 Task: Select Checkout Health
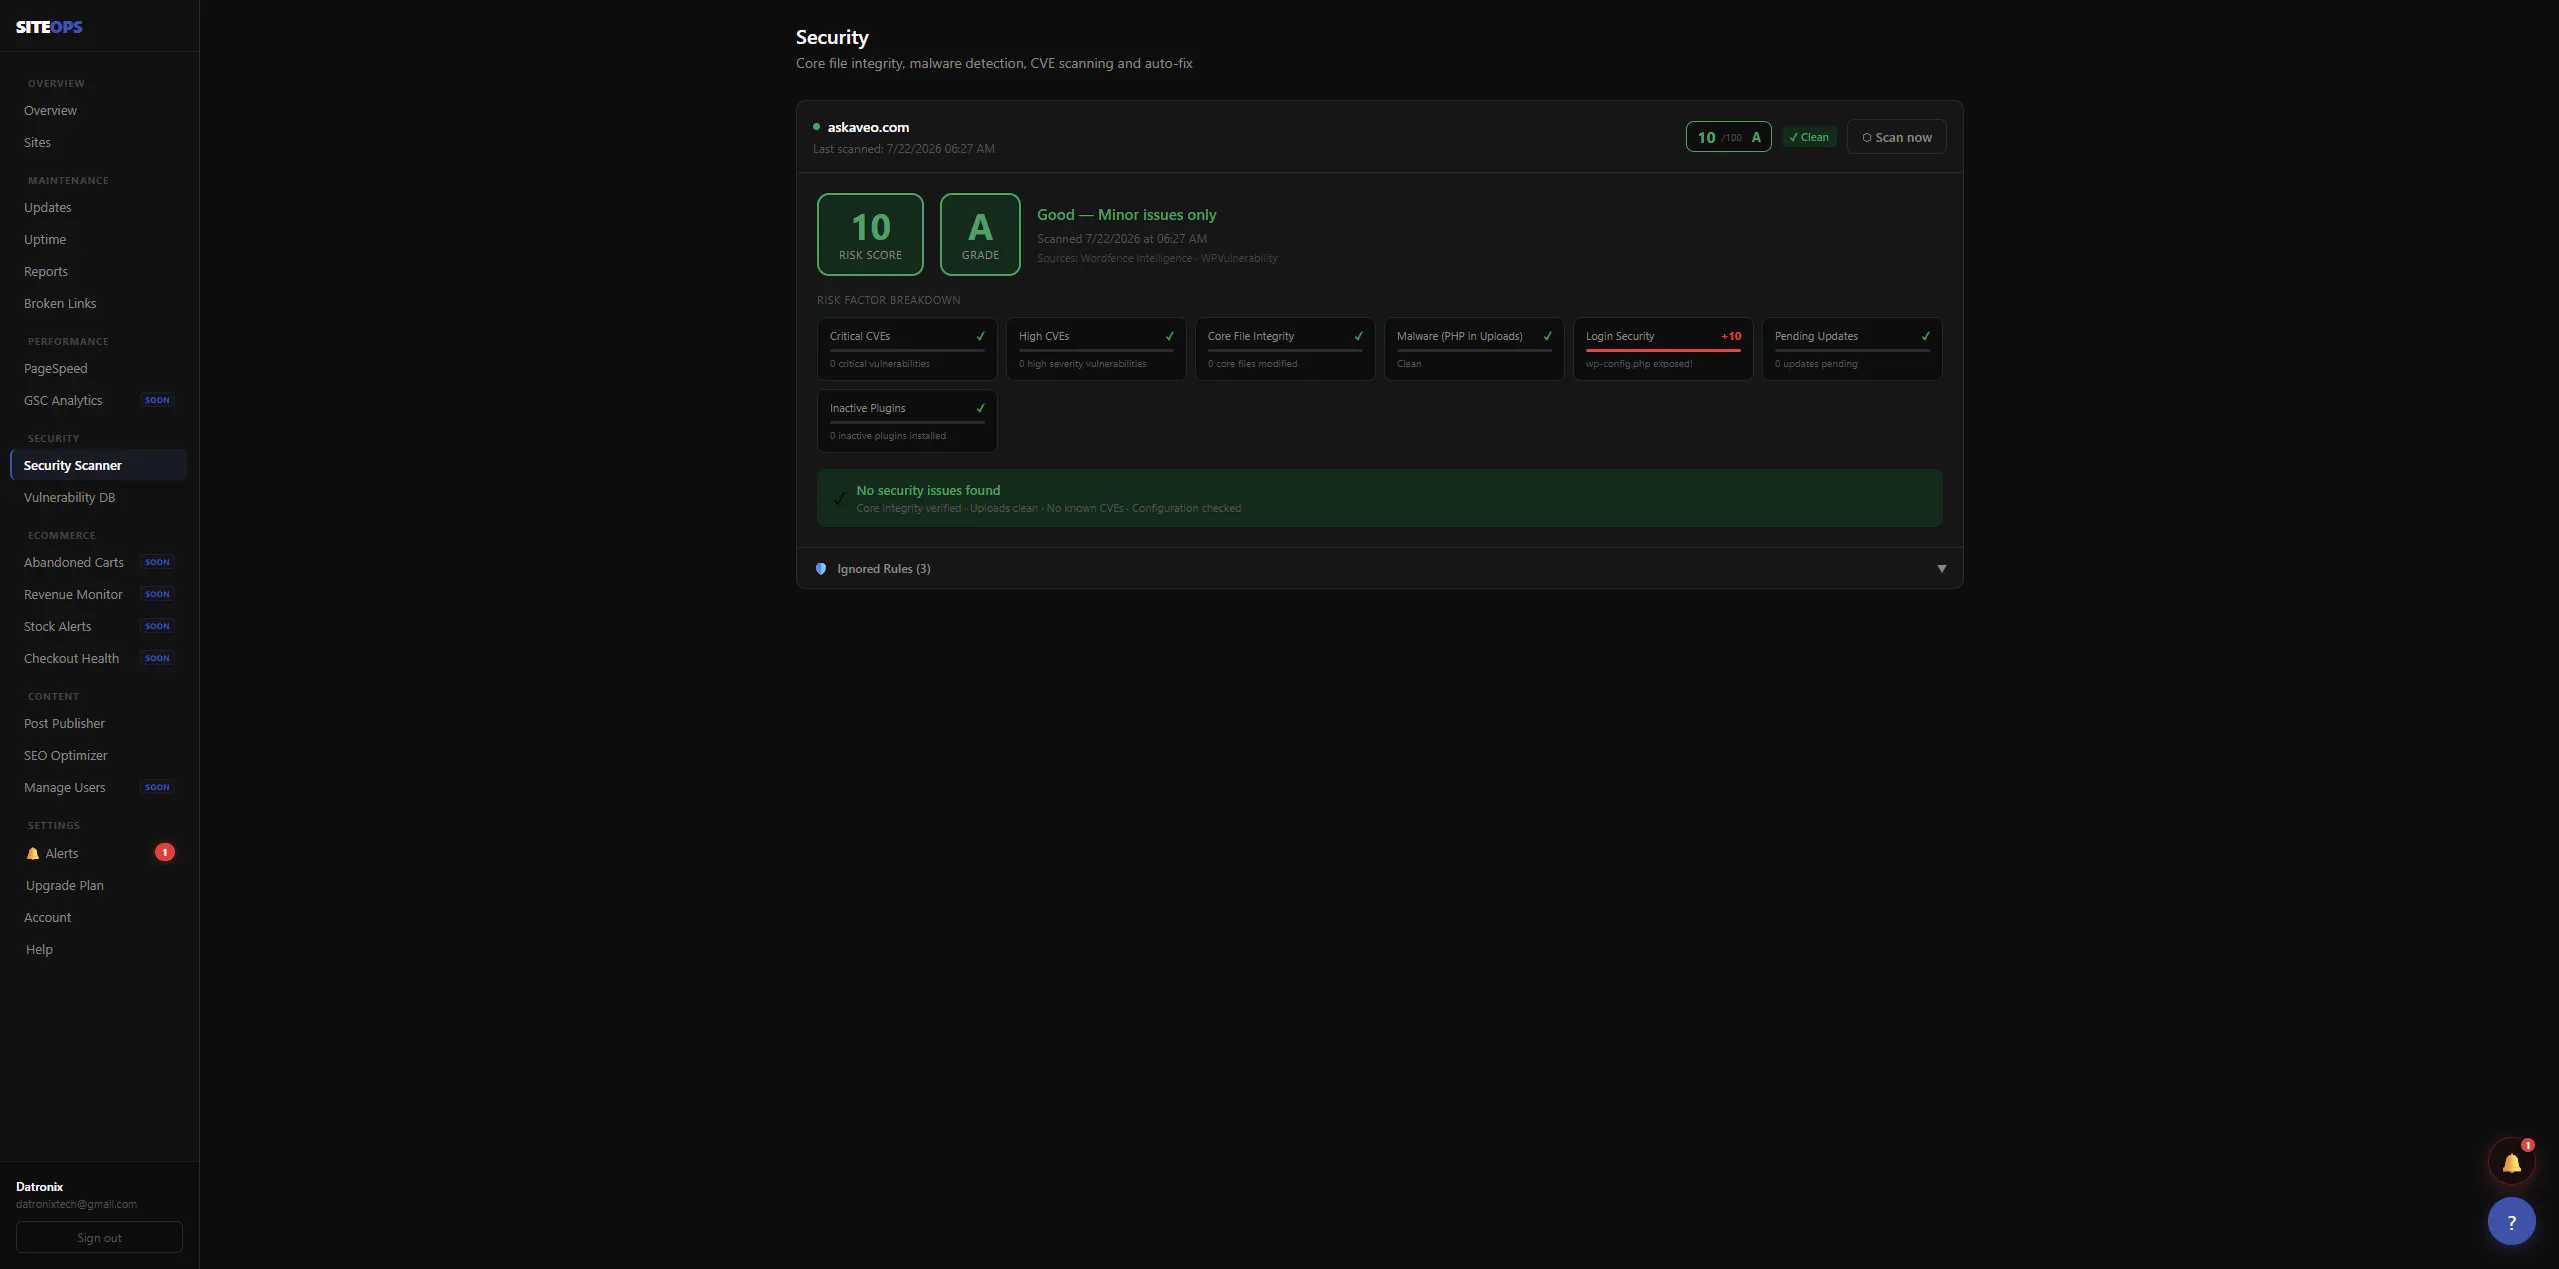point(71,658)
